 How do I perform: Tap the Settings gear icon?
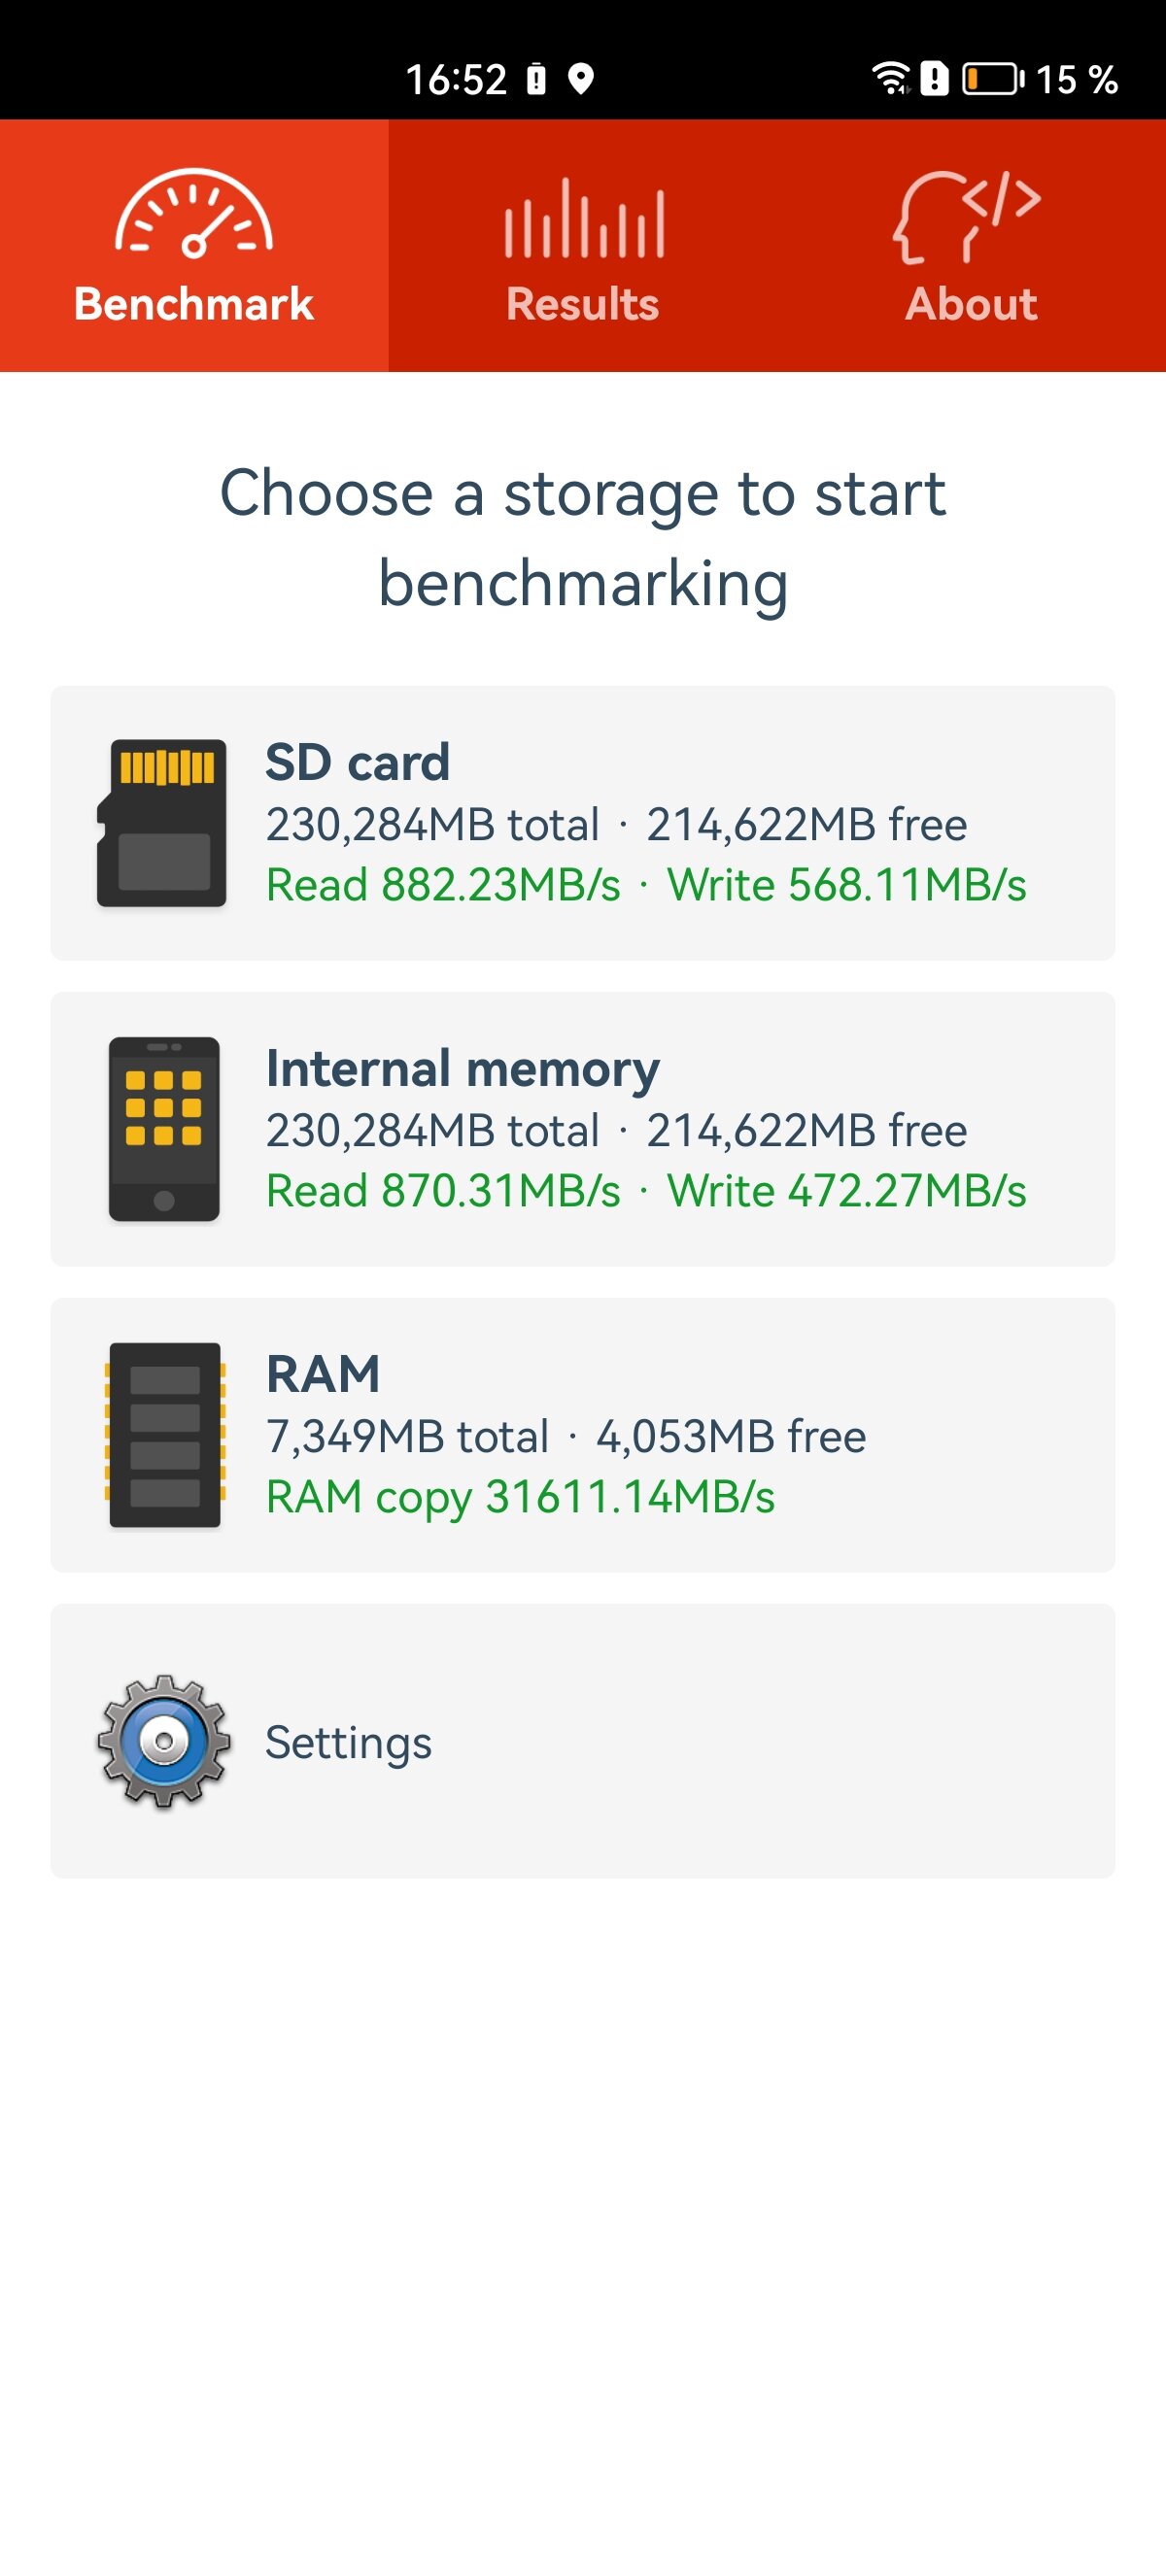point(164,1741)
